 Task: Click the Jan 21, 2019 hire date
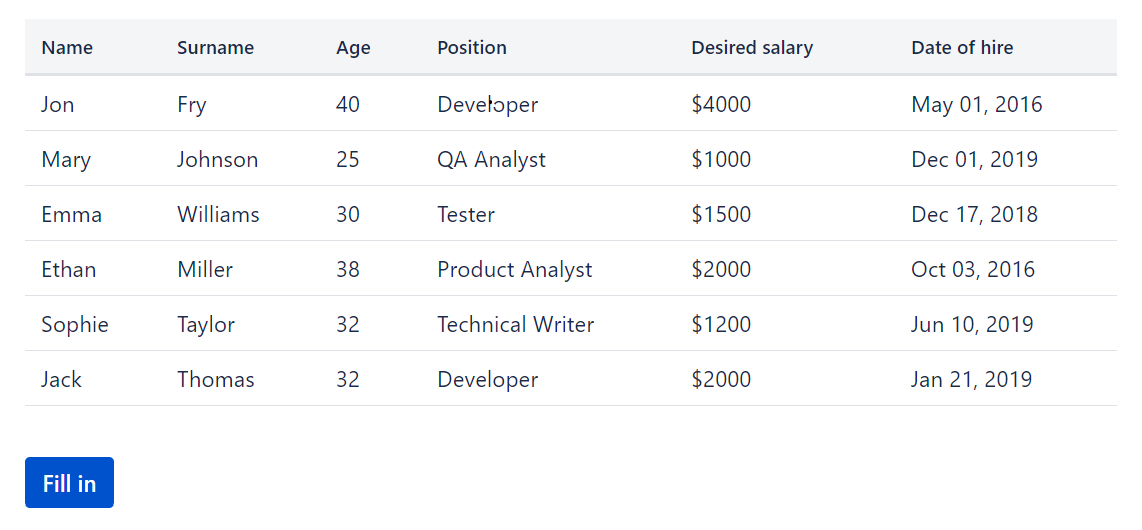pyautogui.click(x=971, y=380)
